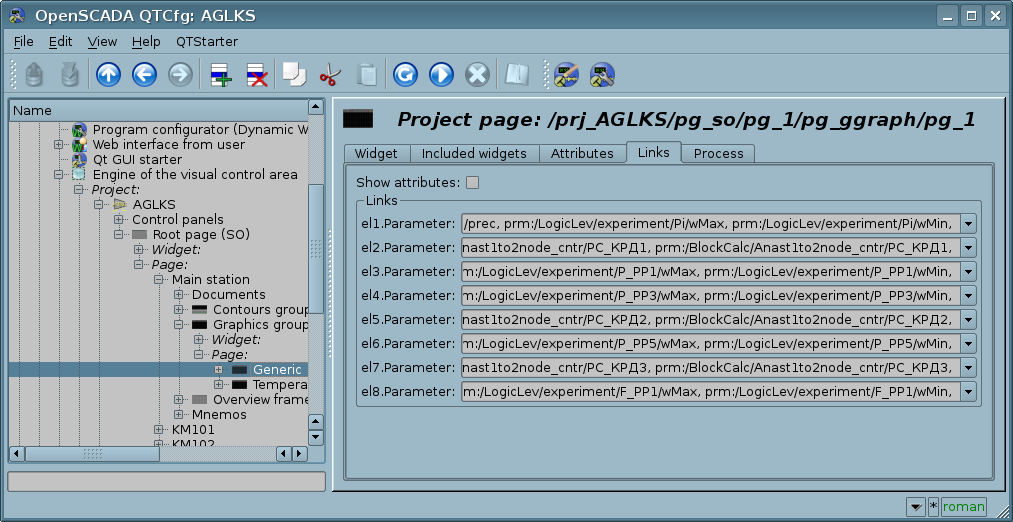Click the Cut scissors icon
The width and height of the screenshot is (1013, 522).
point(330,74)
